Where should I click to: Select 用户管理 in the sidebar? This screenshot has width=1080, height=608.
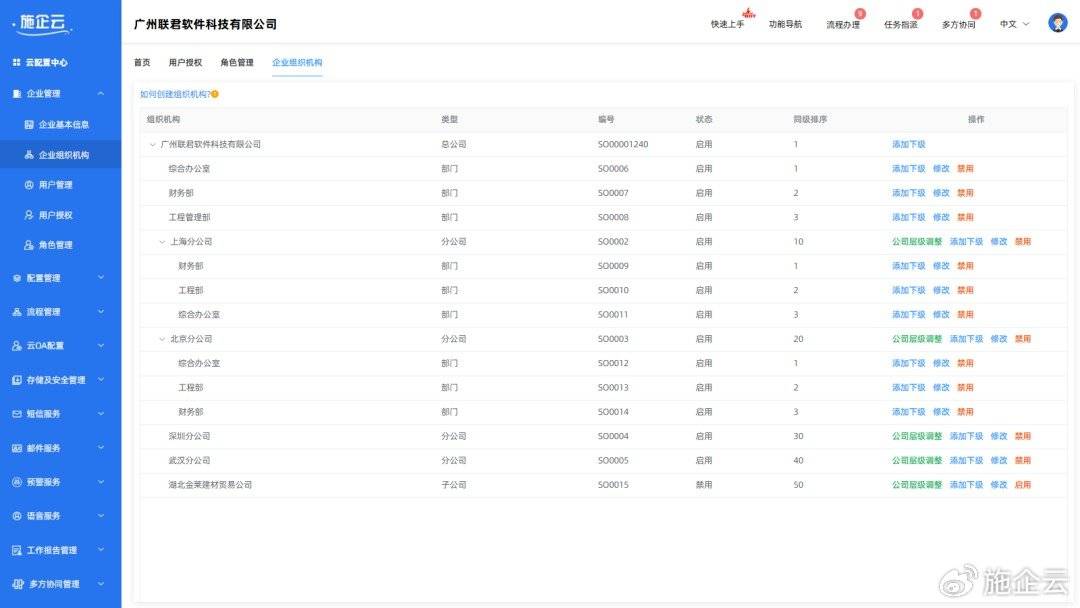[x=55, y=185]
